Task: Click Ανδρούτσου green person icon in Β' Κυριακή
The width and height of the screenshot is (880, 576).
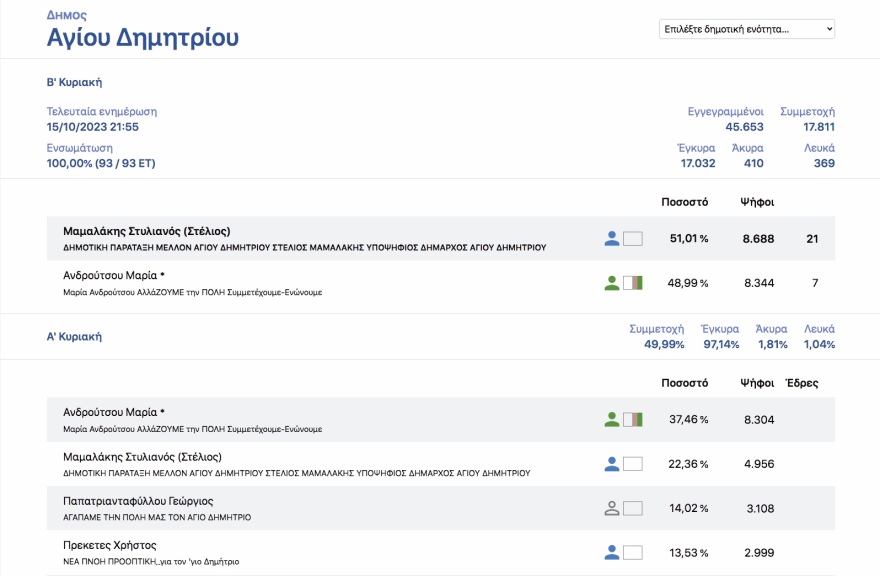Action: coord(612,283)
